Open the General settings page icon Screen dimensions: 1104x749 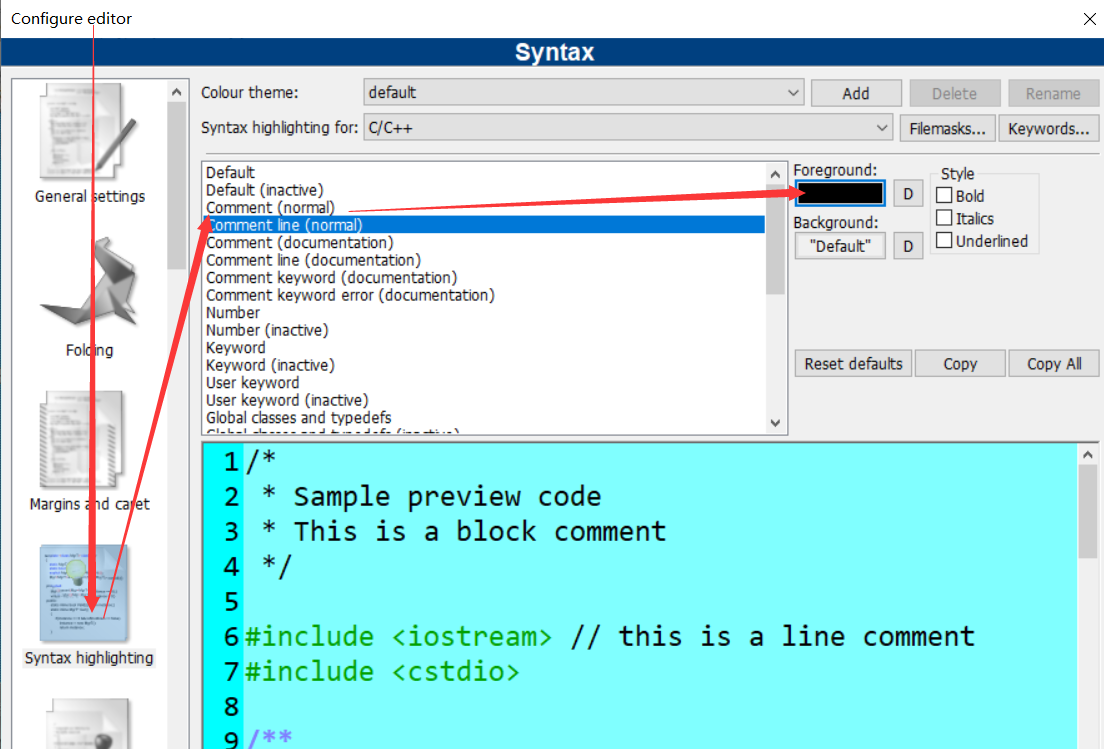tap(89, 132)
